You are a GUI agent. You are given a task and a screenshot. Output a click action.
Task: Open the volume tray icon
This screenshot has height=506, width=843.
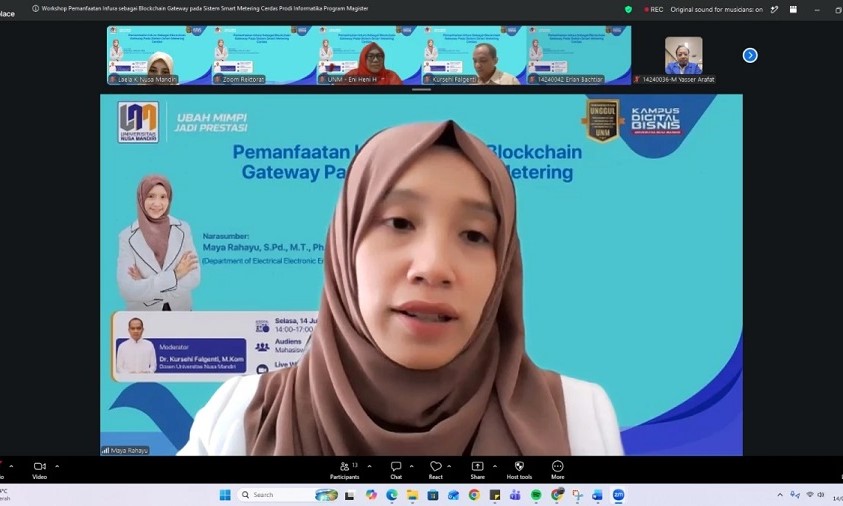tap(821, 495)
